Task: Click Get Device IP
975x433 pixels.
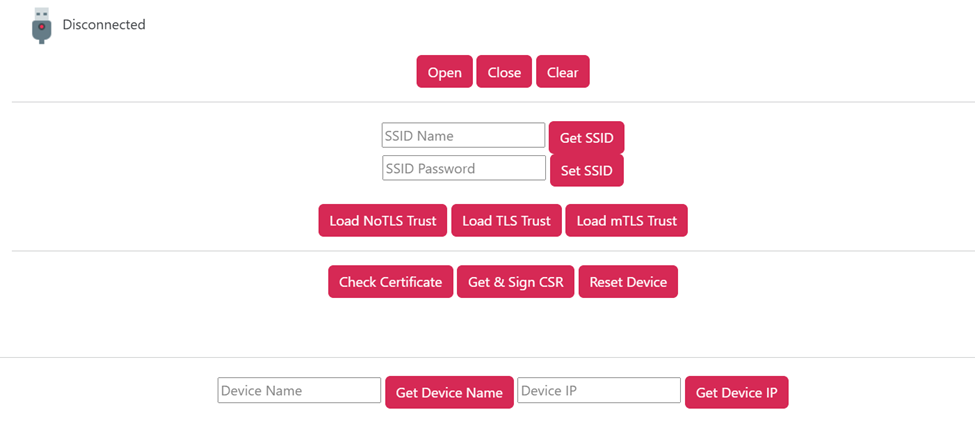Action: pos(737,392)
